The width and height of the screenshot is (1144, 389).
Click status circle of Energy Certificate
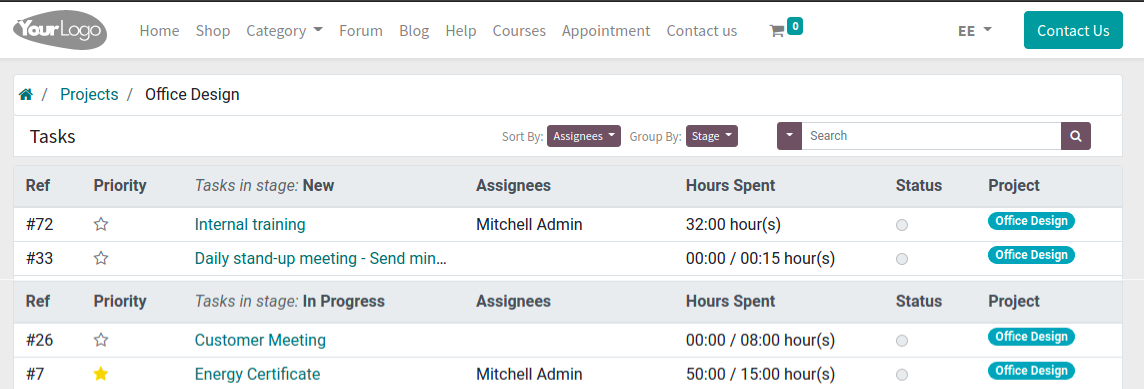[x=902, y=375]
